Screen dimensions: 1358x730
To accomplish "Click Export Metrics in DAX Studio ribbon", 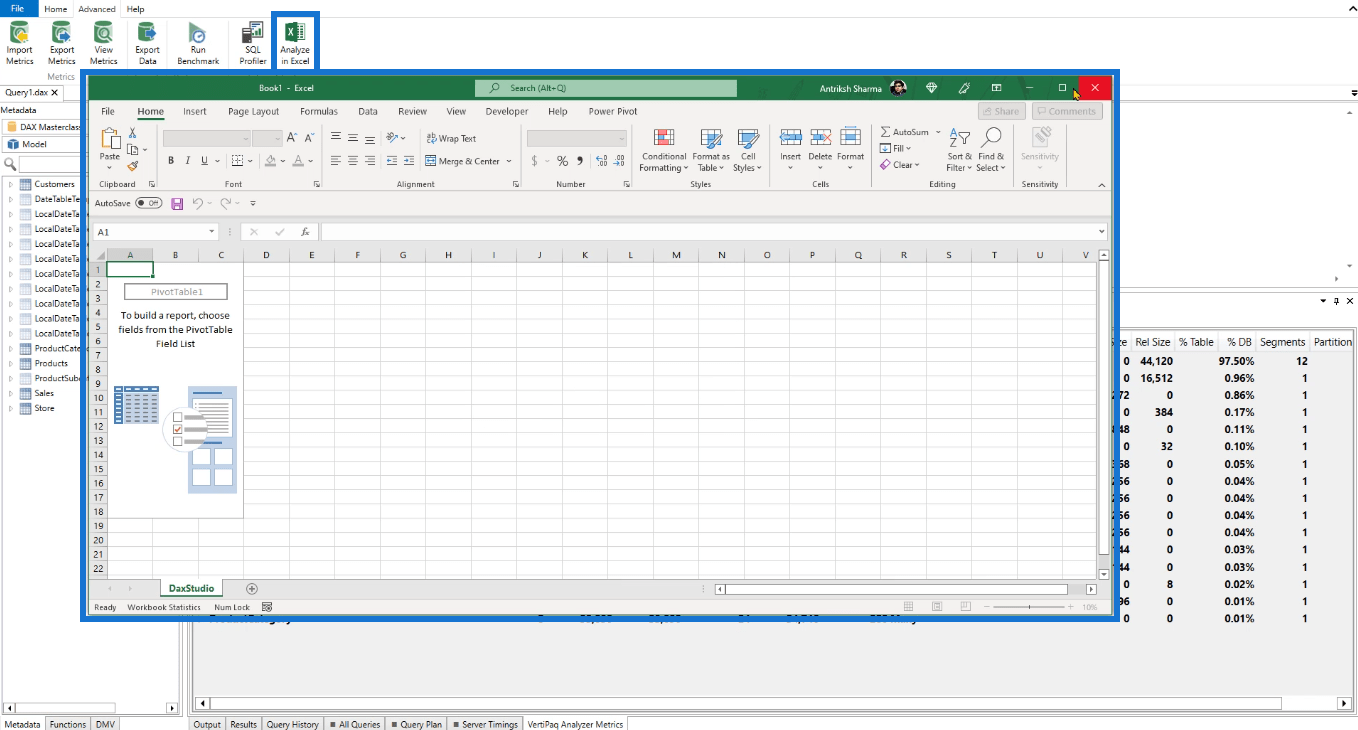I will tap(61, 44).
